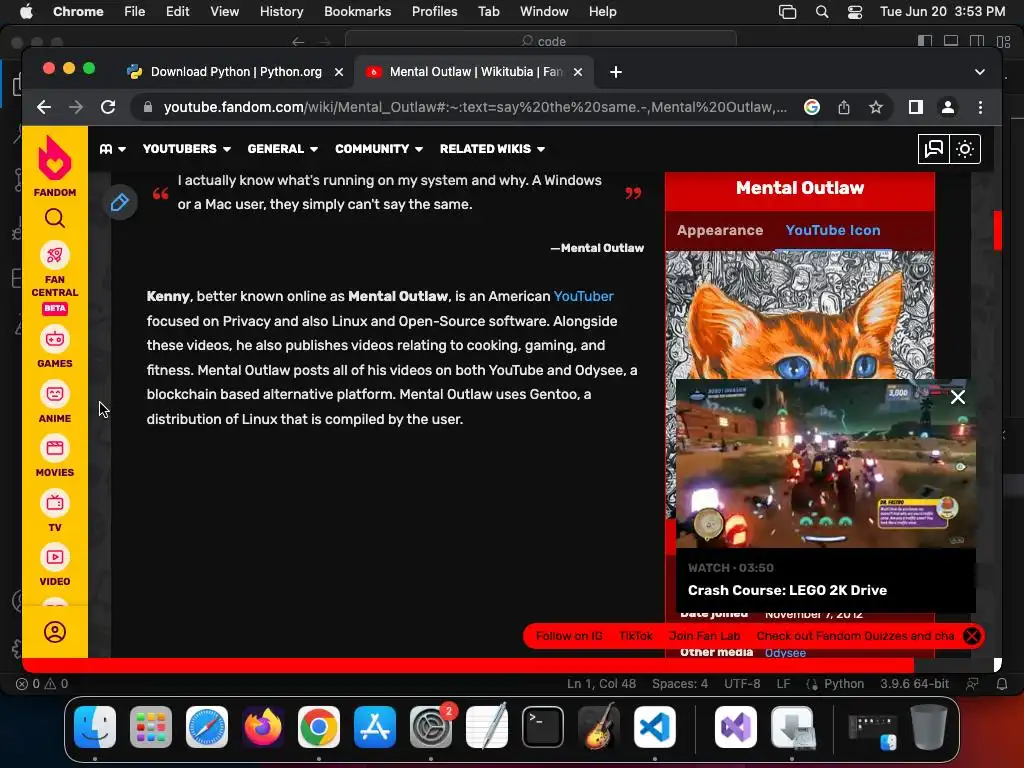This screenshot has height=768, width=1024.
Task: Open the discussions chat icon
Action: [934, 149]
